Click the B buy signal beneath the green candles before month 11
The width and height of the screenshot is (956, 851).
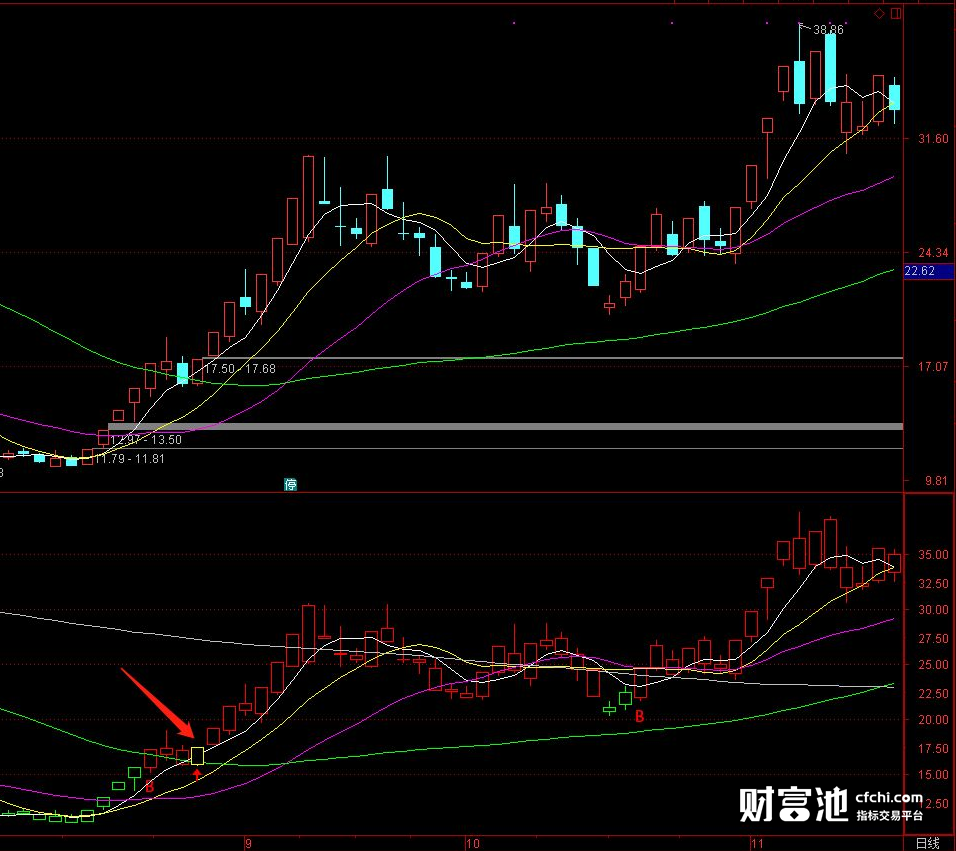[x=639, y=716]
